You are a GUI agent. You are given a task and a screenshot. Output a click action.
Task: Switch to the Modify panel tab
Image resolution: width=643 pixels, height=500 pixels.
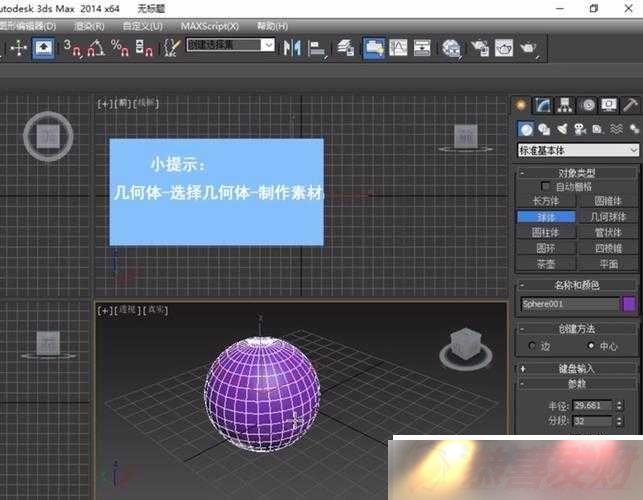click(543, 105)
